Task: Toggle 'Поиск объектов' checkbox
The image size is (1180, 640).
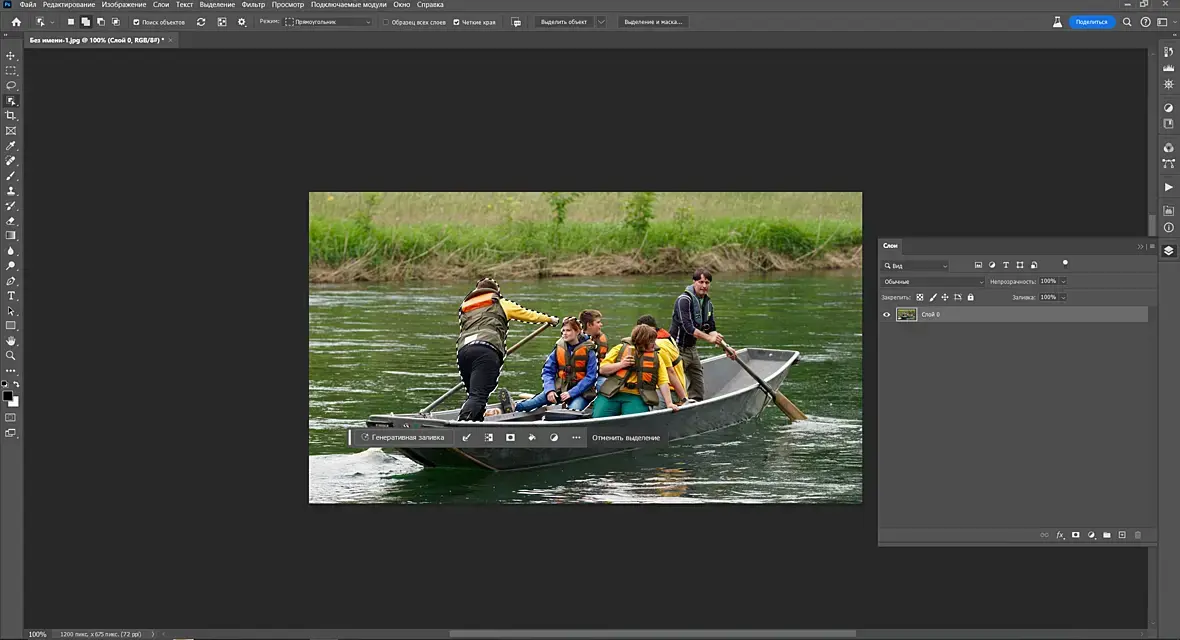Action: pos(136,23)
